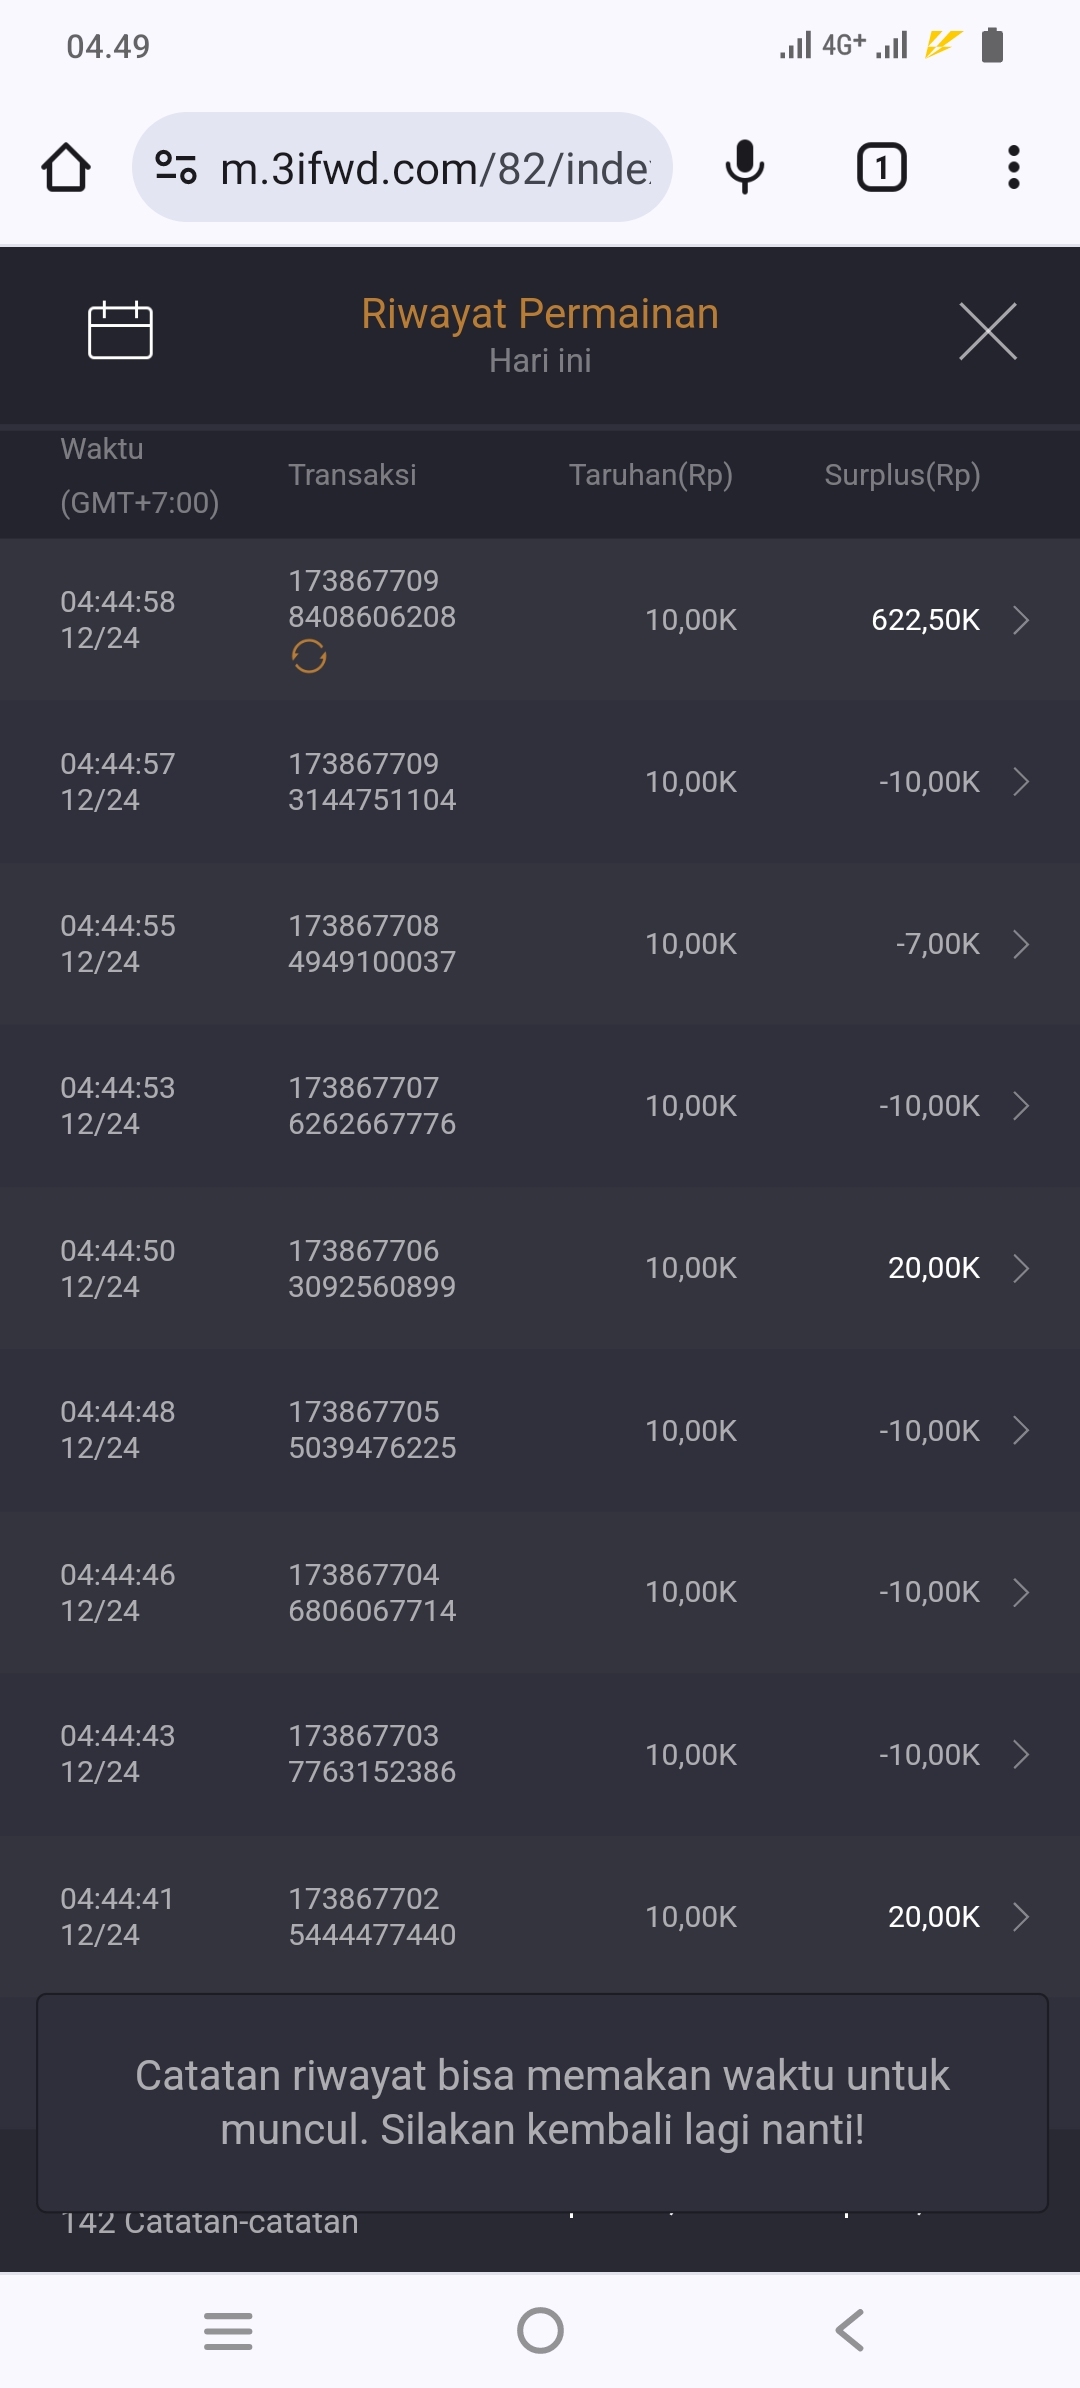Image resolution: width=1080 pixels, height=2388 pixels.
Task: Open Android recent apps button
Action: (228, 2331)
